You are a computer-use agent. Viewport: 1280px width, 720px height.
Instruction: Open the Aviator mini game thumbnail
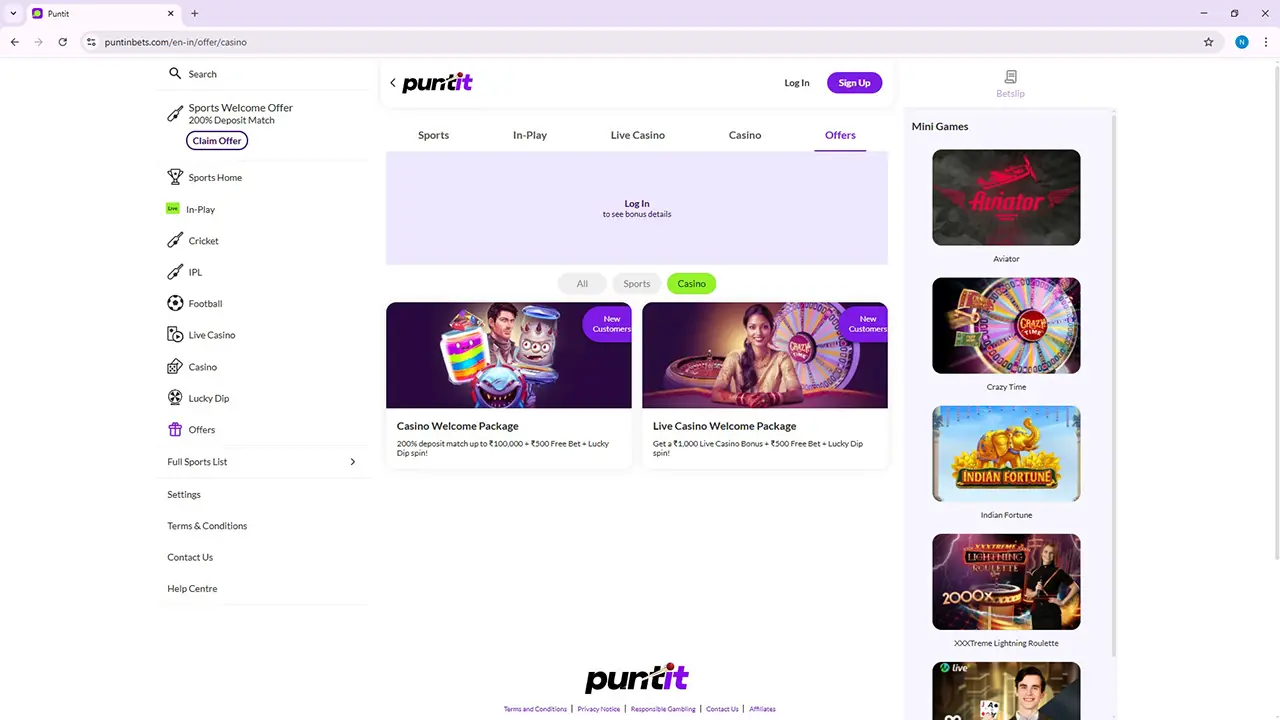pos(1006,197)
